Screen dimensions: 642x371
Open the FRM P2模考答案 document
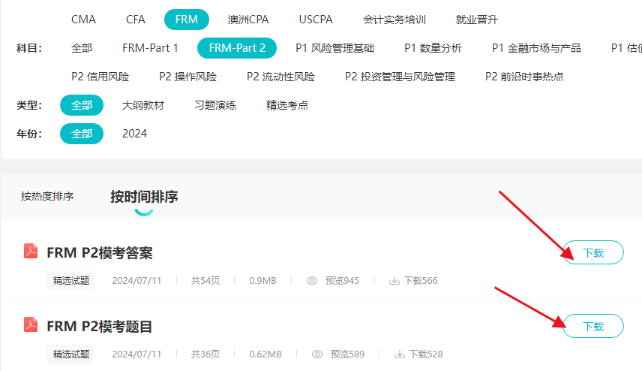tap(99, 253)
